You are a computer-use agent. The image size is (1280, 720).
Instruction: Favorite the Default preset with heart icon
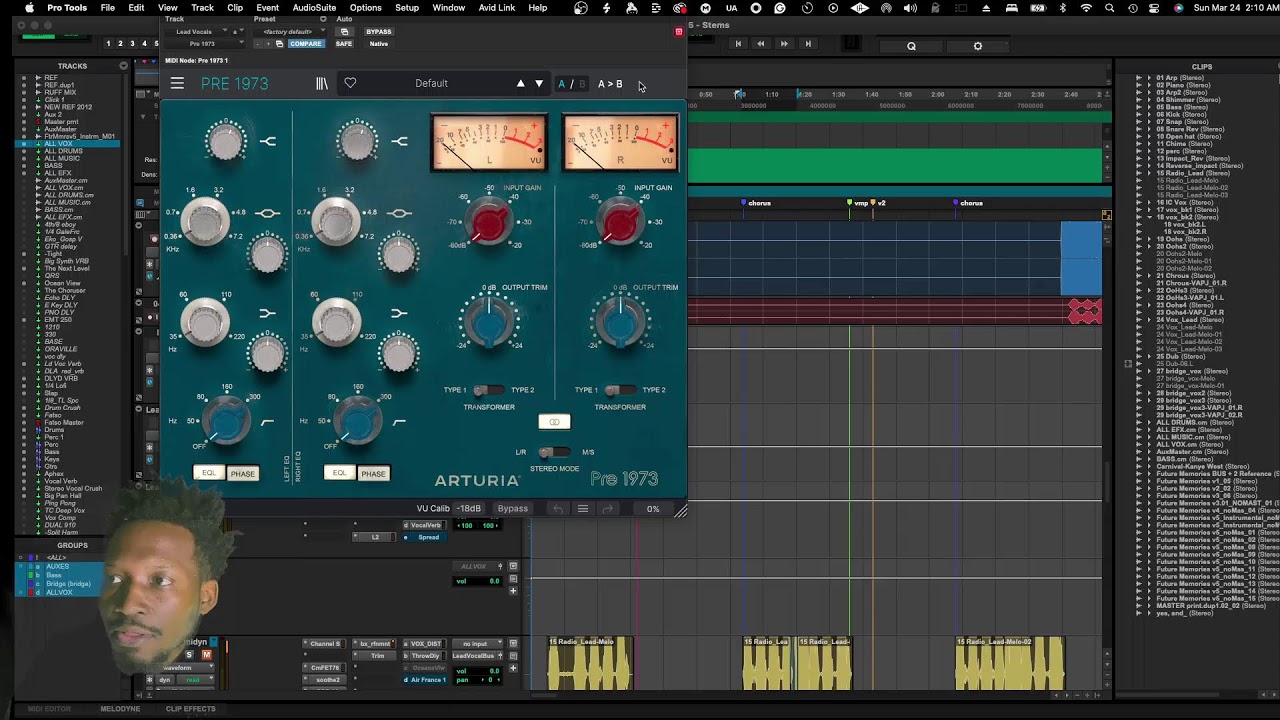(350, 83)
